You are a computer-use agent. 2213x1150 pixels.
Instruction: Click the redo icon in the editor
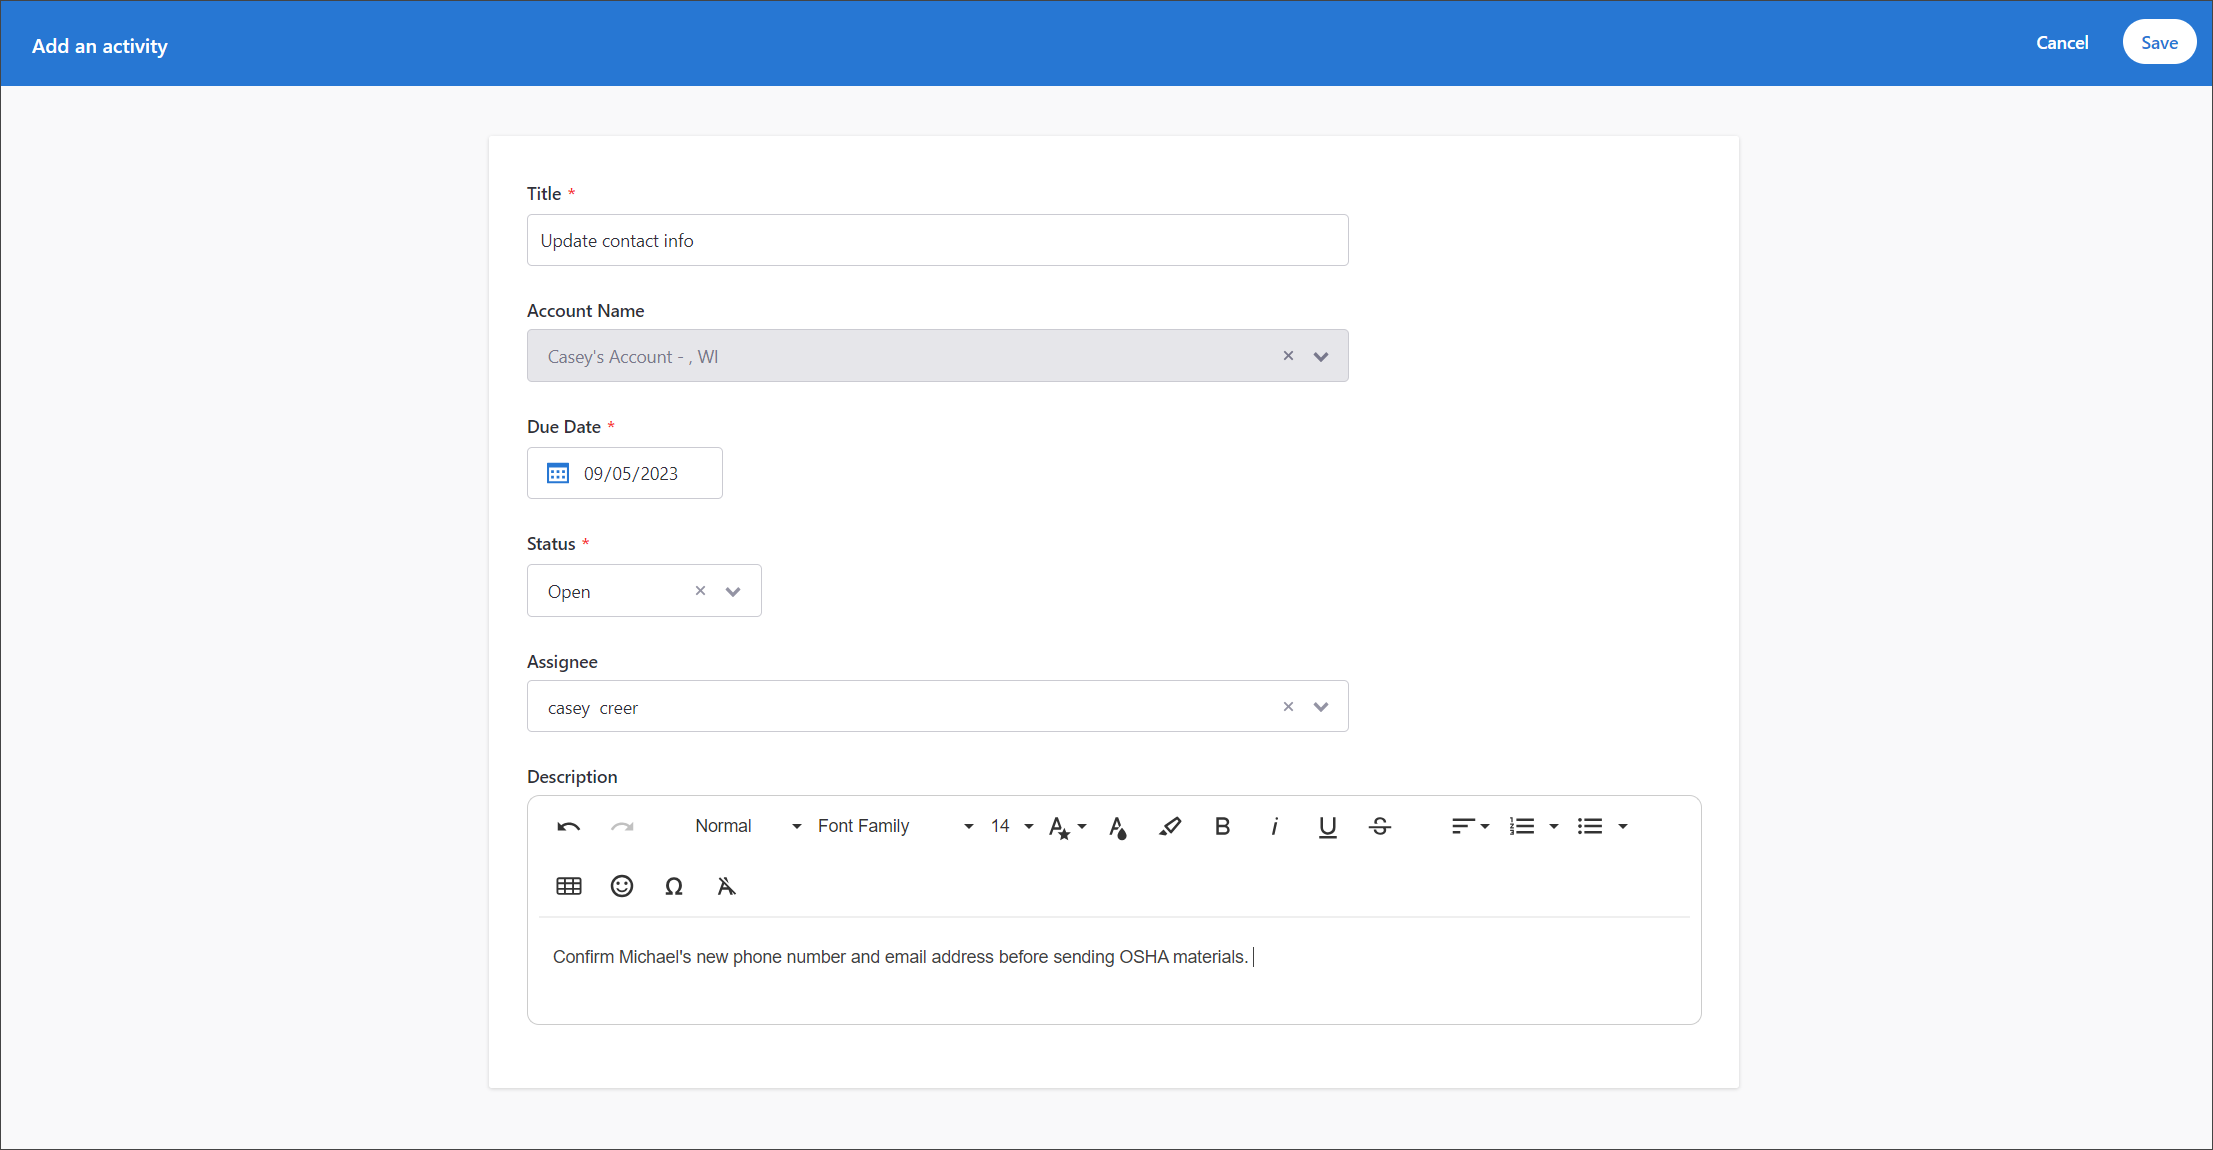(622, 827)
